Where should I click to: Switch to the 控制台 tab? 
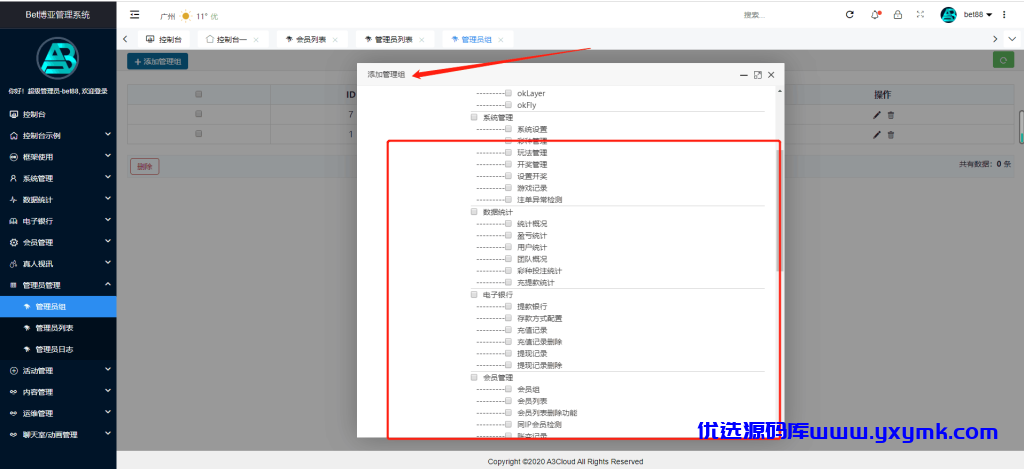[x=163, y=40]
